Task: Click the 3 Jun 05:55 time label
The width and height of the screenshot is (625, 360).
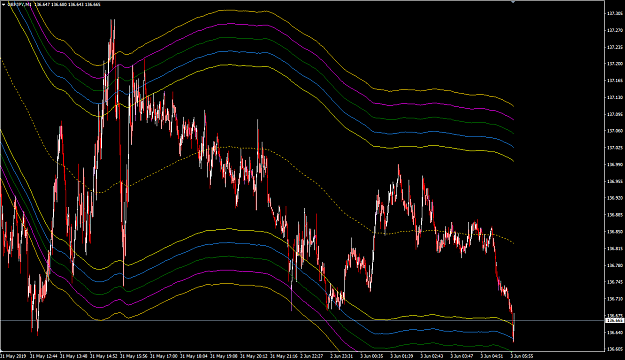Action: [x=522, y=356]
